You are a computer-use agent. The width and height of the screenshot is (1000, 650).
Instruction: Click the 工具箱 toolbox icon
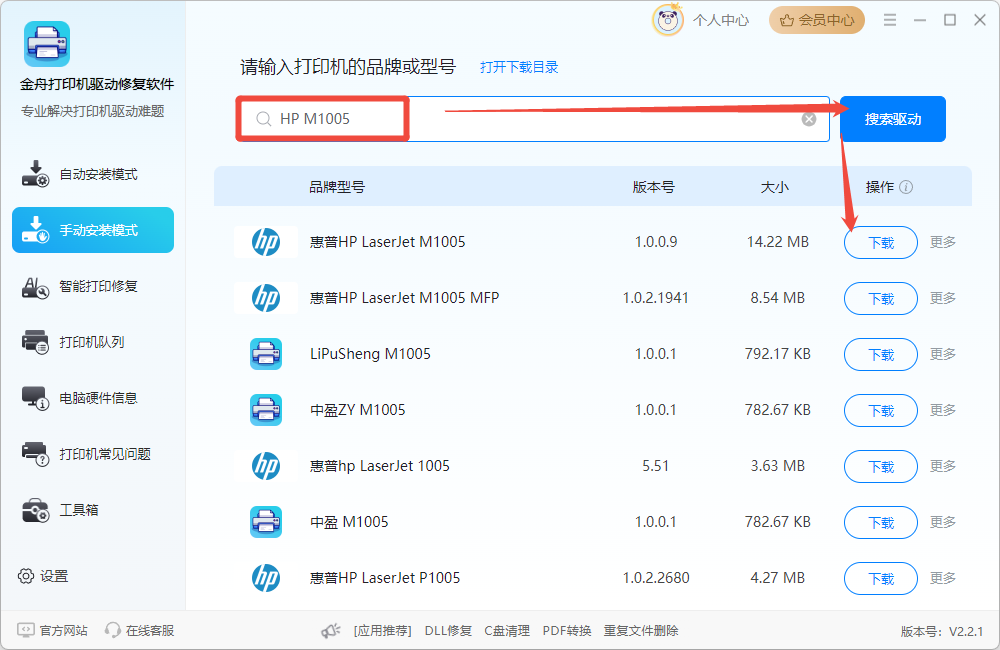(35, 510)
